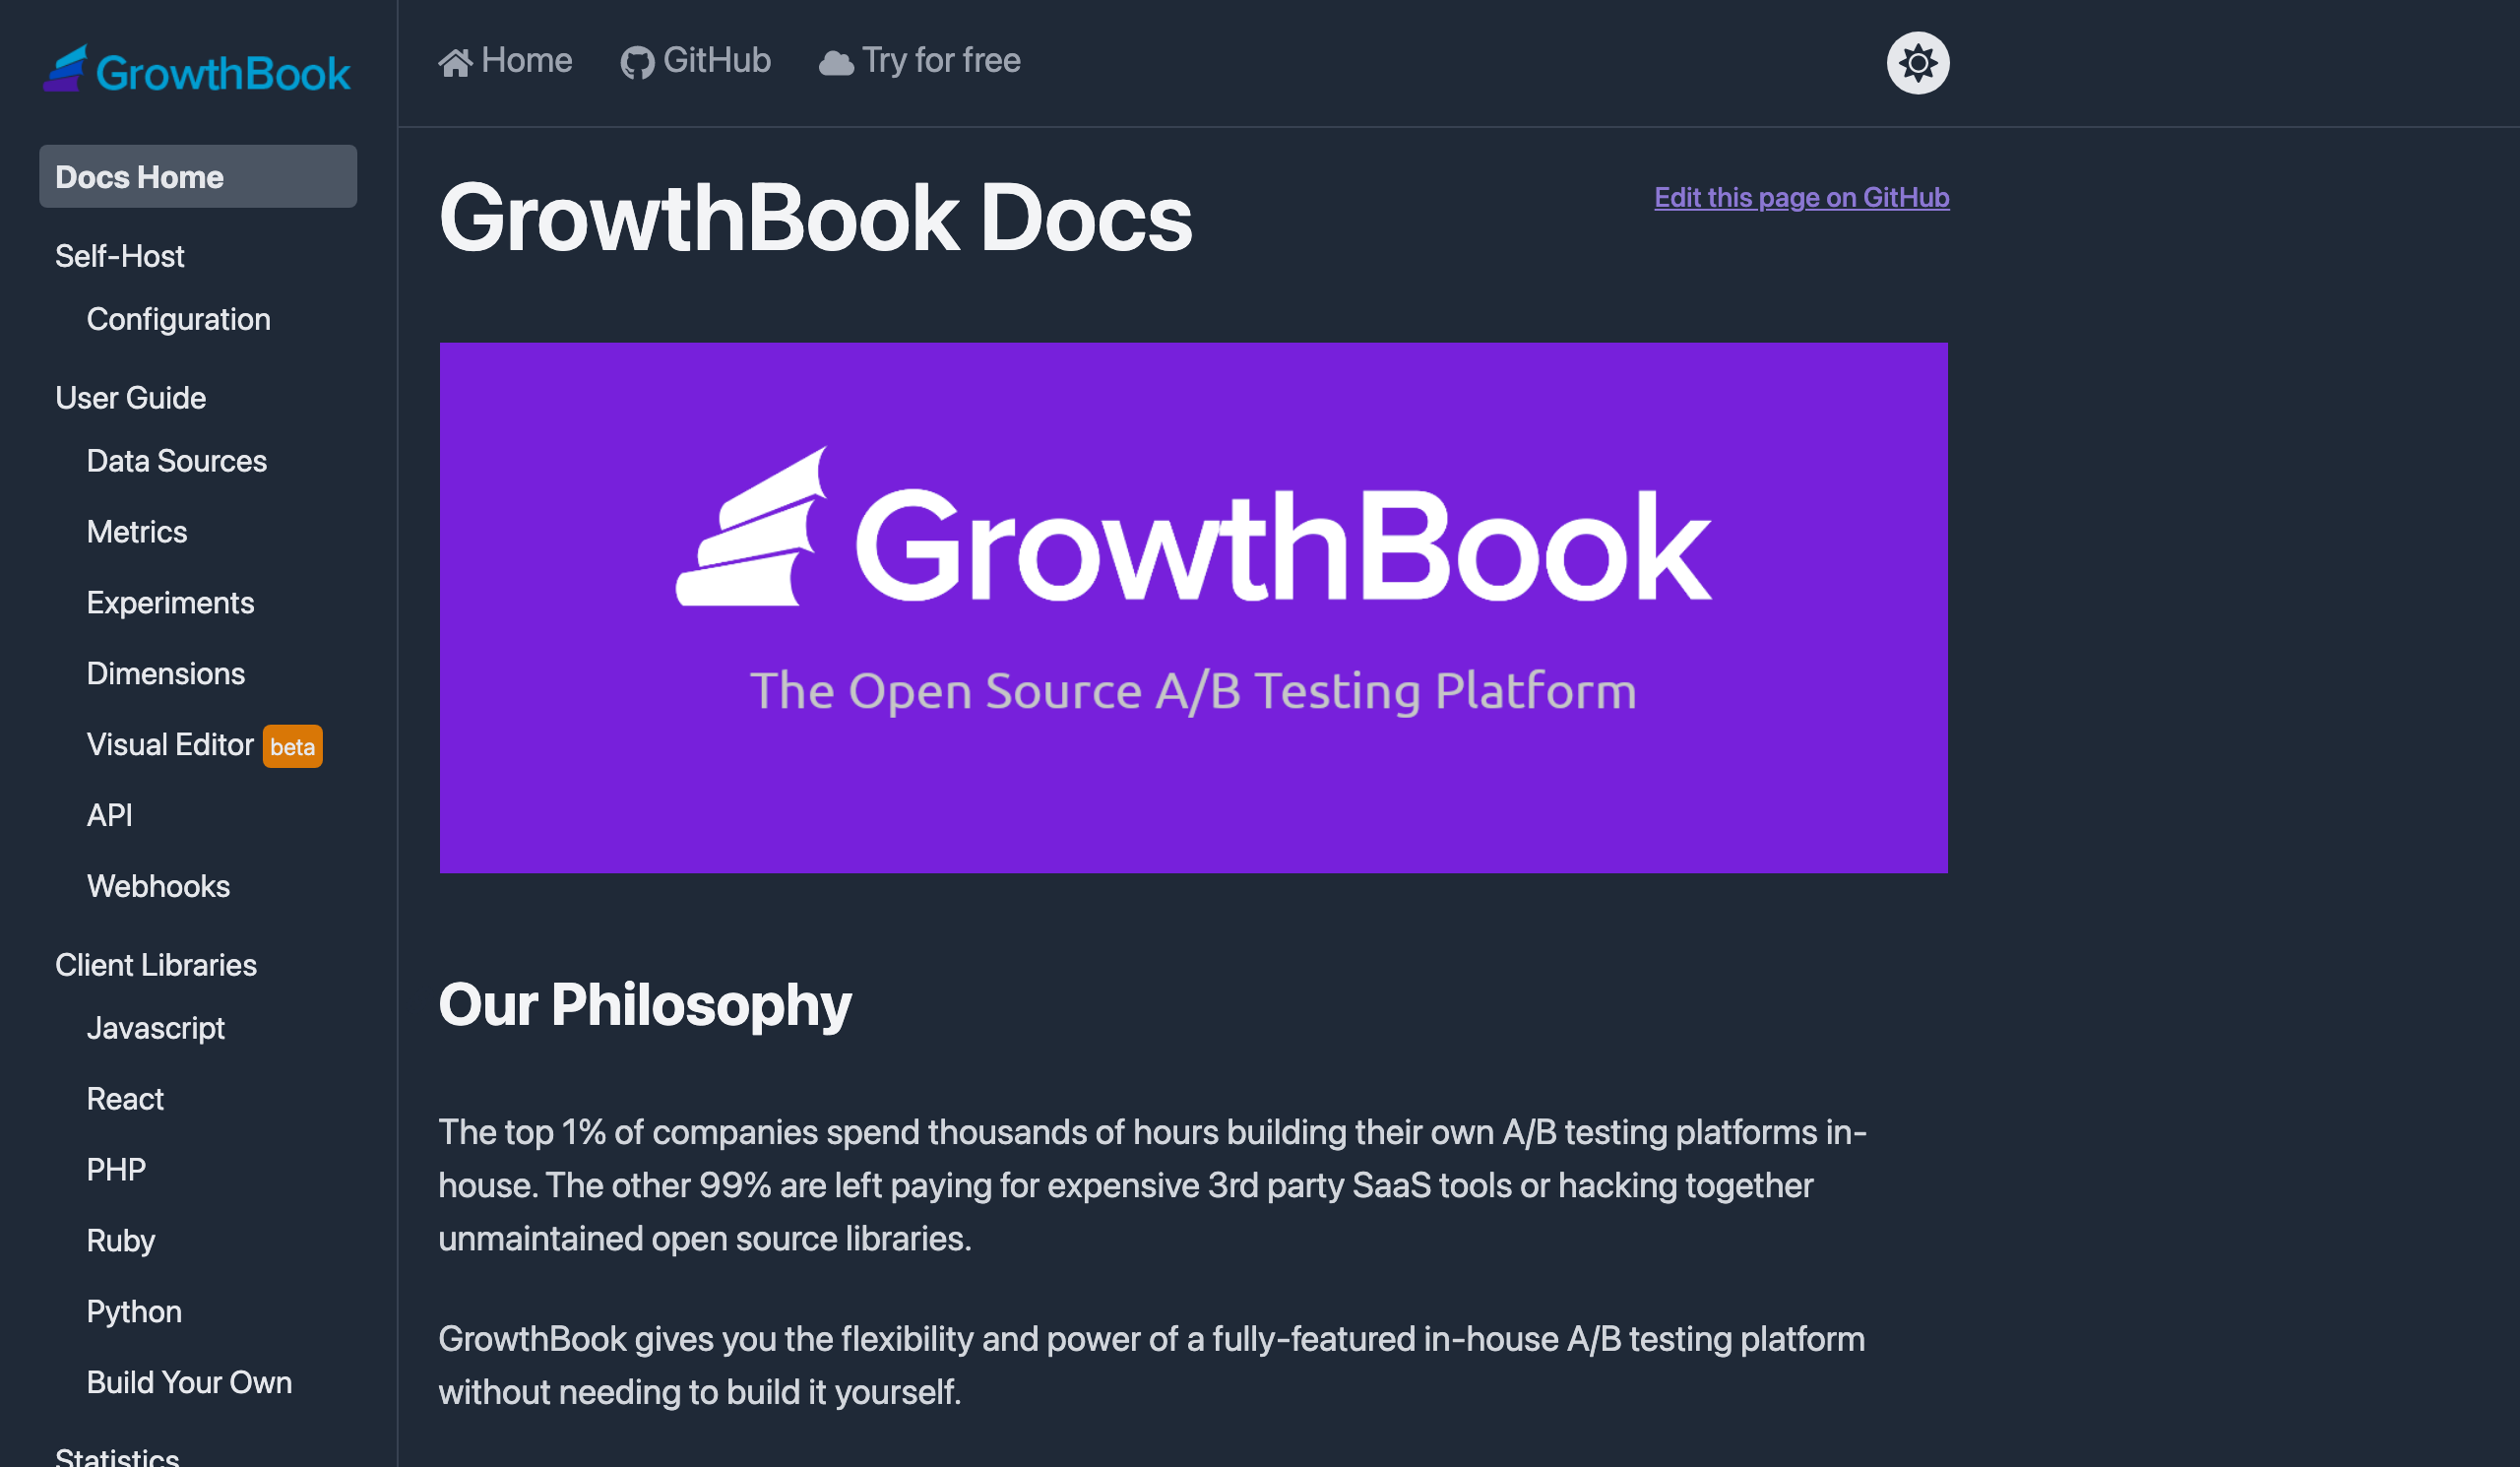Viewport: 2520px width, 1467px height.
Task: Open the GitHub nav link
Action: pos(695,61)
